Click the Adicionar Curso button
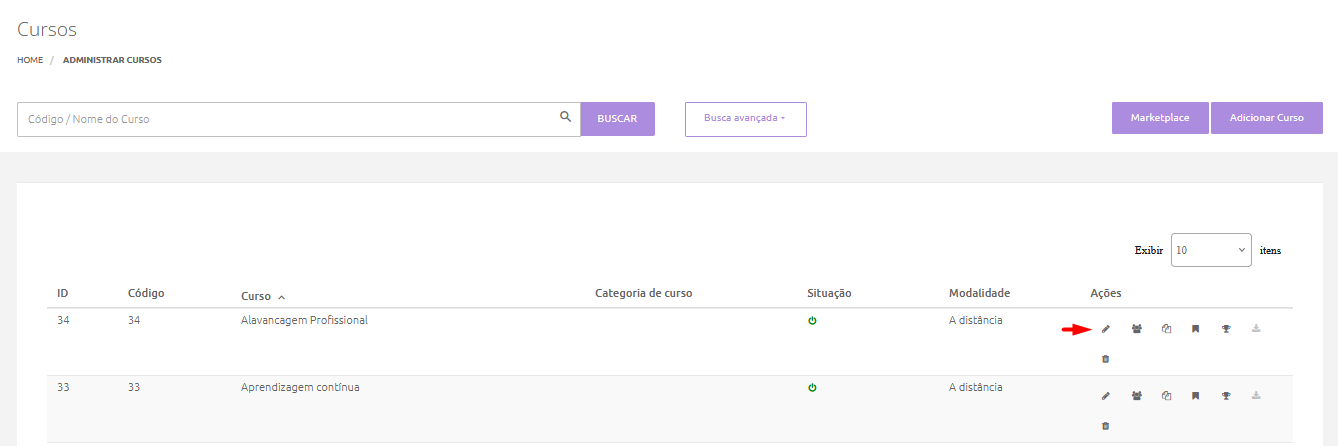The height and width of the screenshot is (446, 1338). pyautogui.click(x=1266, y=118)
